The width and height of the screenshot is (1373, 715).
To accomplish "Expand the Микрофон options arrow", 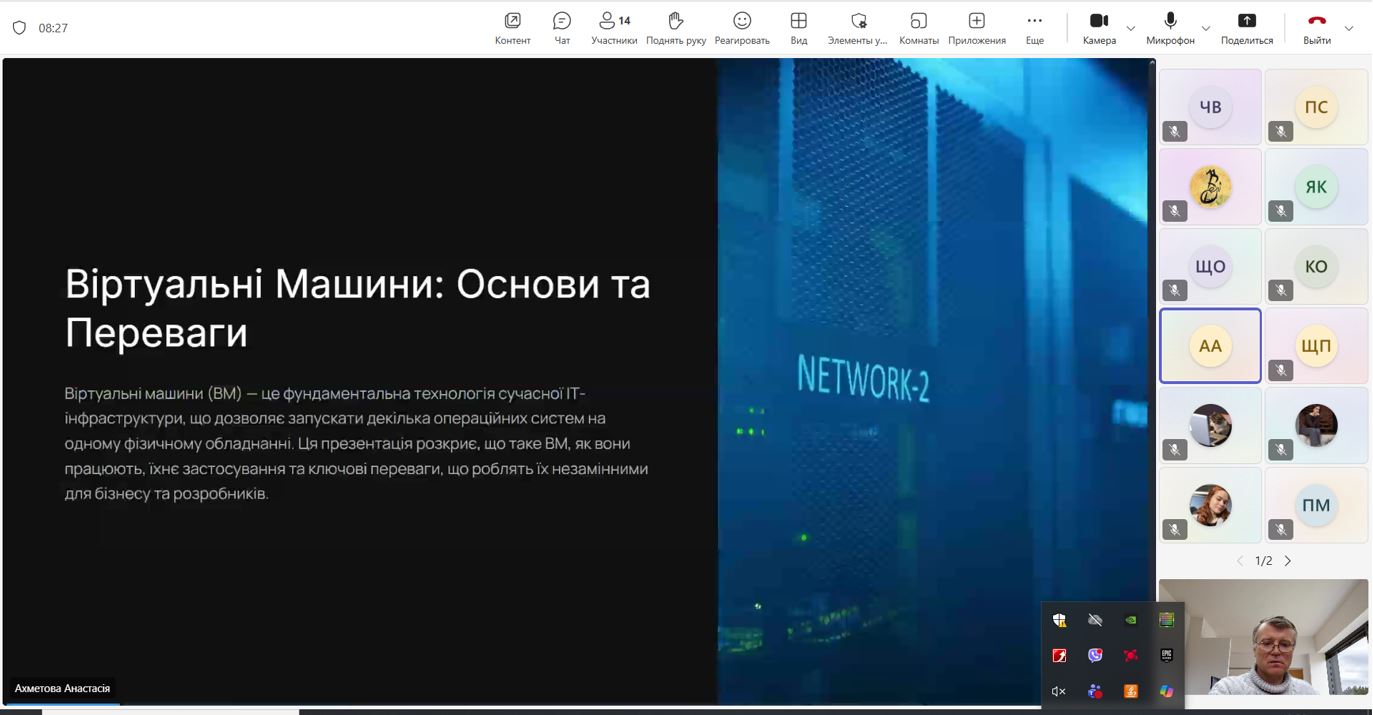I will [1206, 28].
